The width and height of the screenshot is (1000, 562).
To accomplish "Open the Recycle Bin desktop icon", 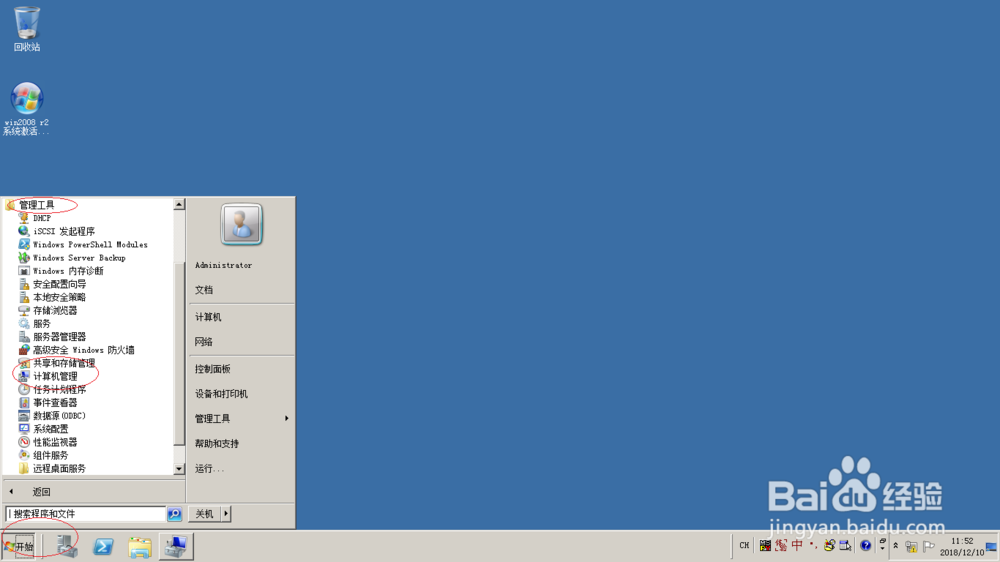I will 27,29.
